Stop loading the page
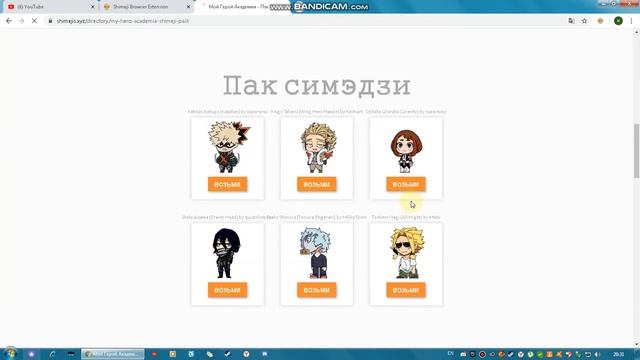Viewport: 640px width, 360px height. tap(34, 21)
